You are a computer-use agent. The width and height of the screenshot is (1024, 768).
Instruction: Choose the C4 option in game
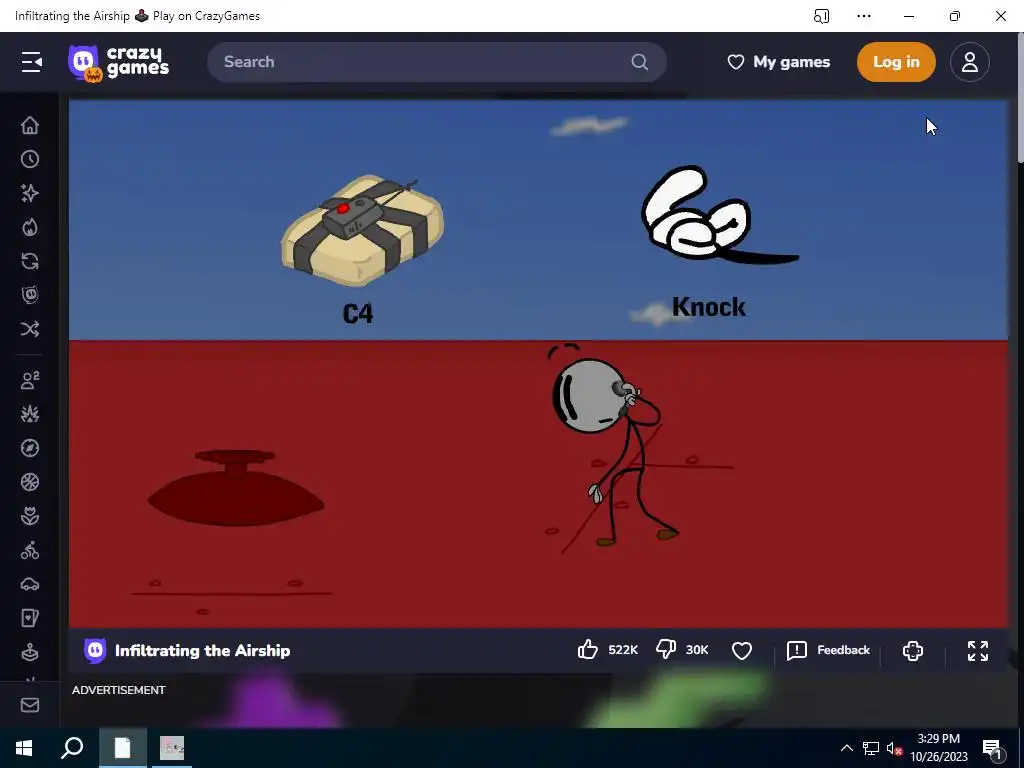tap(362, 249)
